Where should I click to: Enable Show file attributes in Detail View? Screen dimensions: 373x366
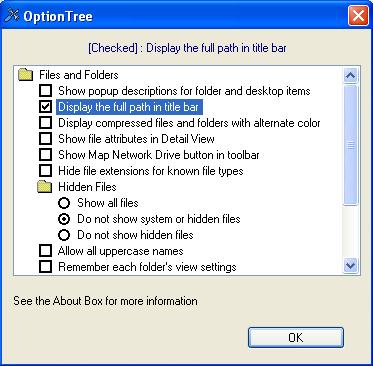[x=45, y=139]
